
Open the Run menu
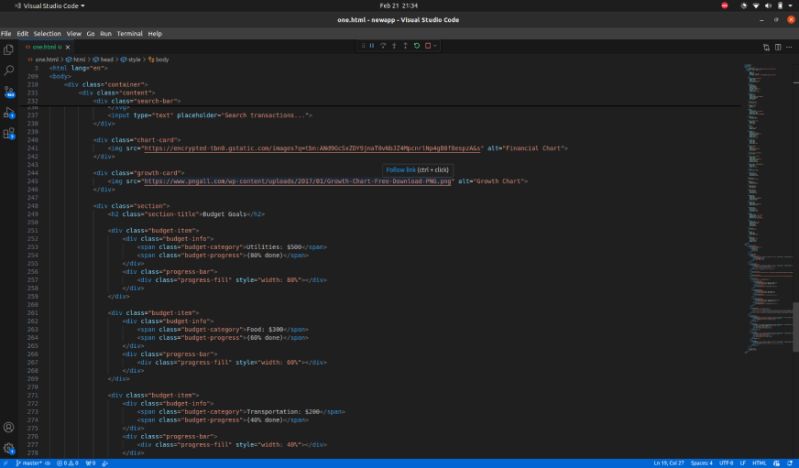point(105,34)
